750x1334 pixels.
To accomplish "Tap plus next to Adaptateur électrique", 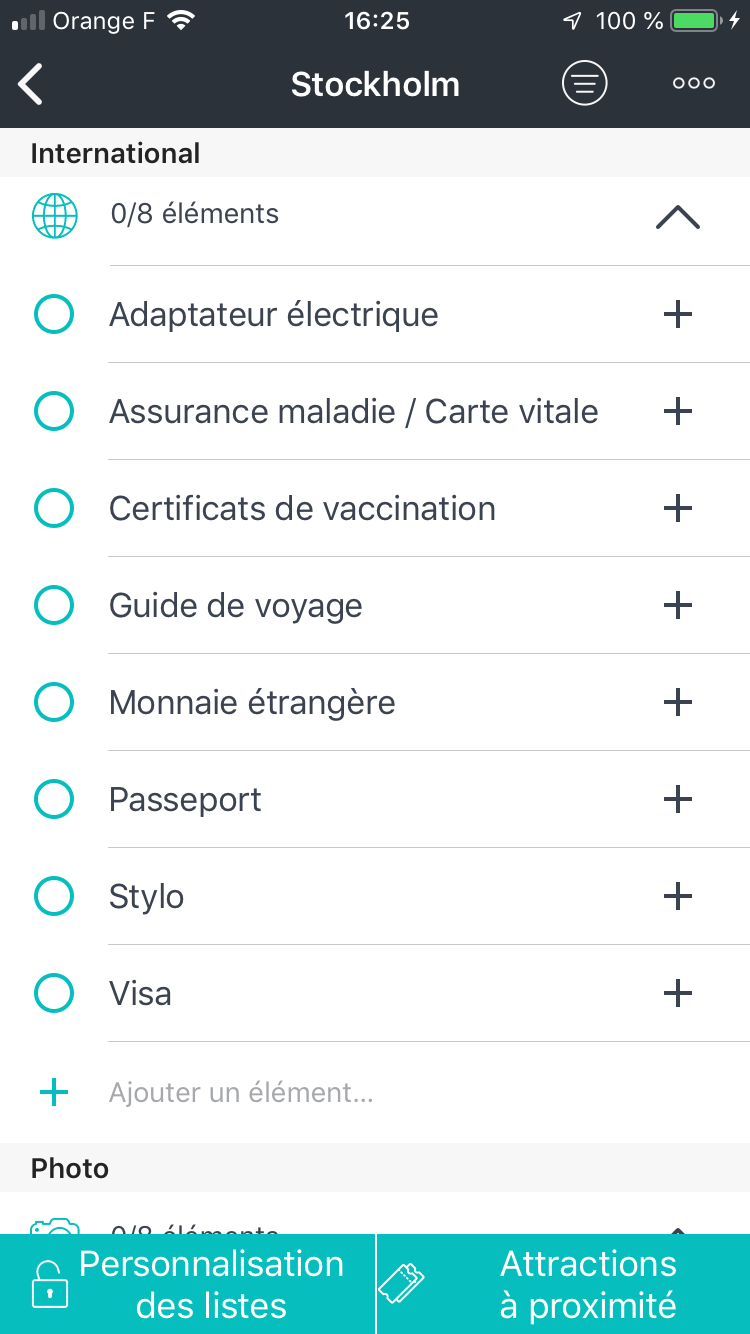I will tap(677, 315).
